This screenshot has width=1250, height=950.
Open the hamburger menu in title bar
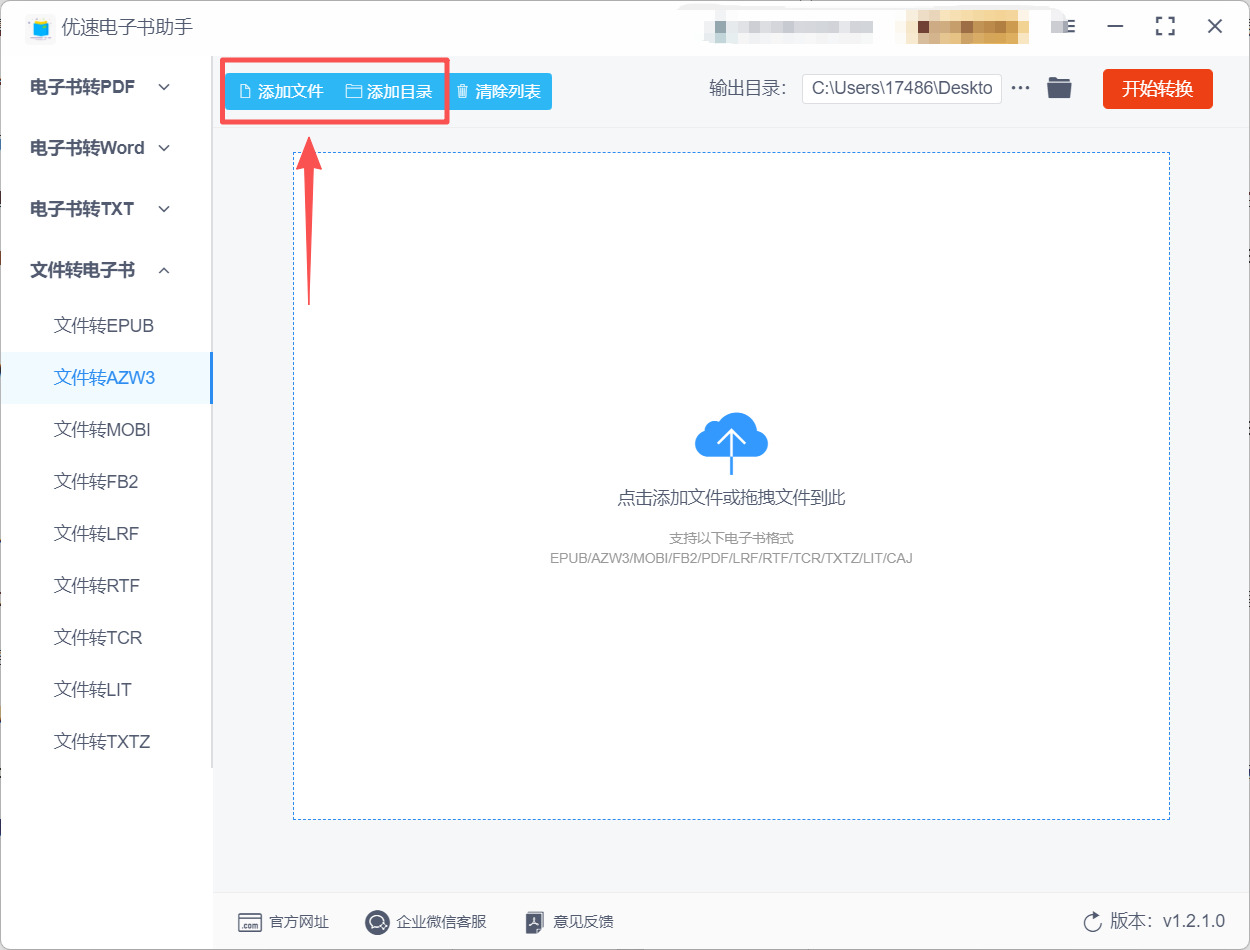click(1070, 26)
